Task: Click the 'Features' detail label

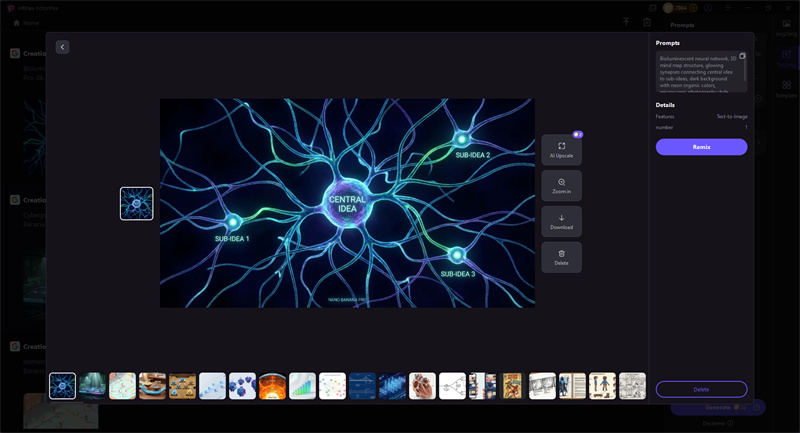Action: click(665, 117)
